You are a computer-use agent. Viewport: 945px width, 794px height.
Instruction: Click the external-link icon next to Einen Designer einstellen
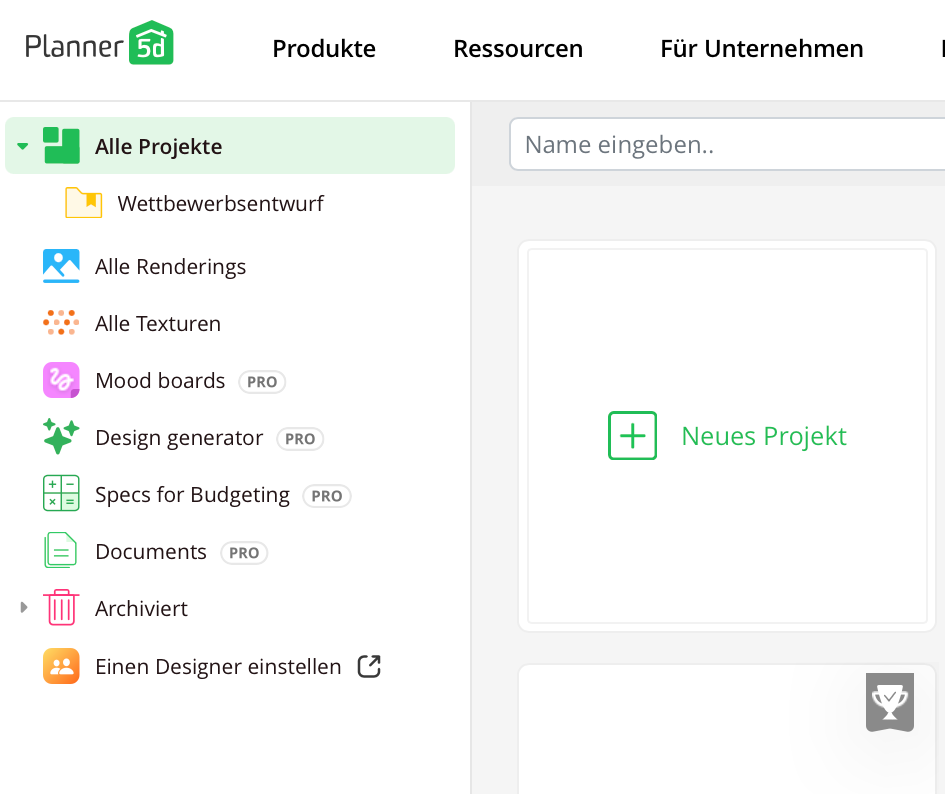[x=369, y=665]
